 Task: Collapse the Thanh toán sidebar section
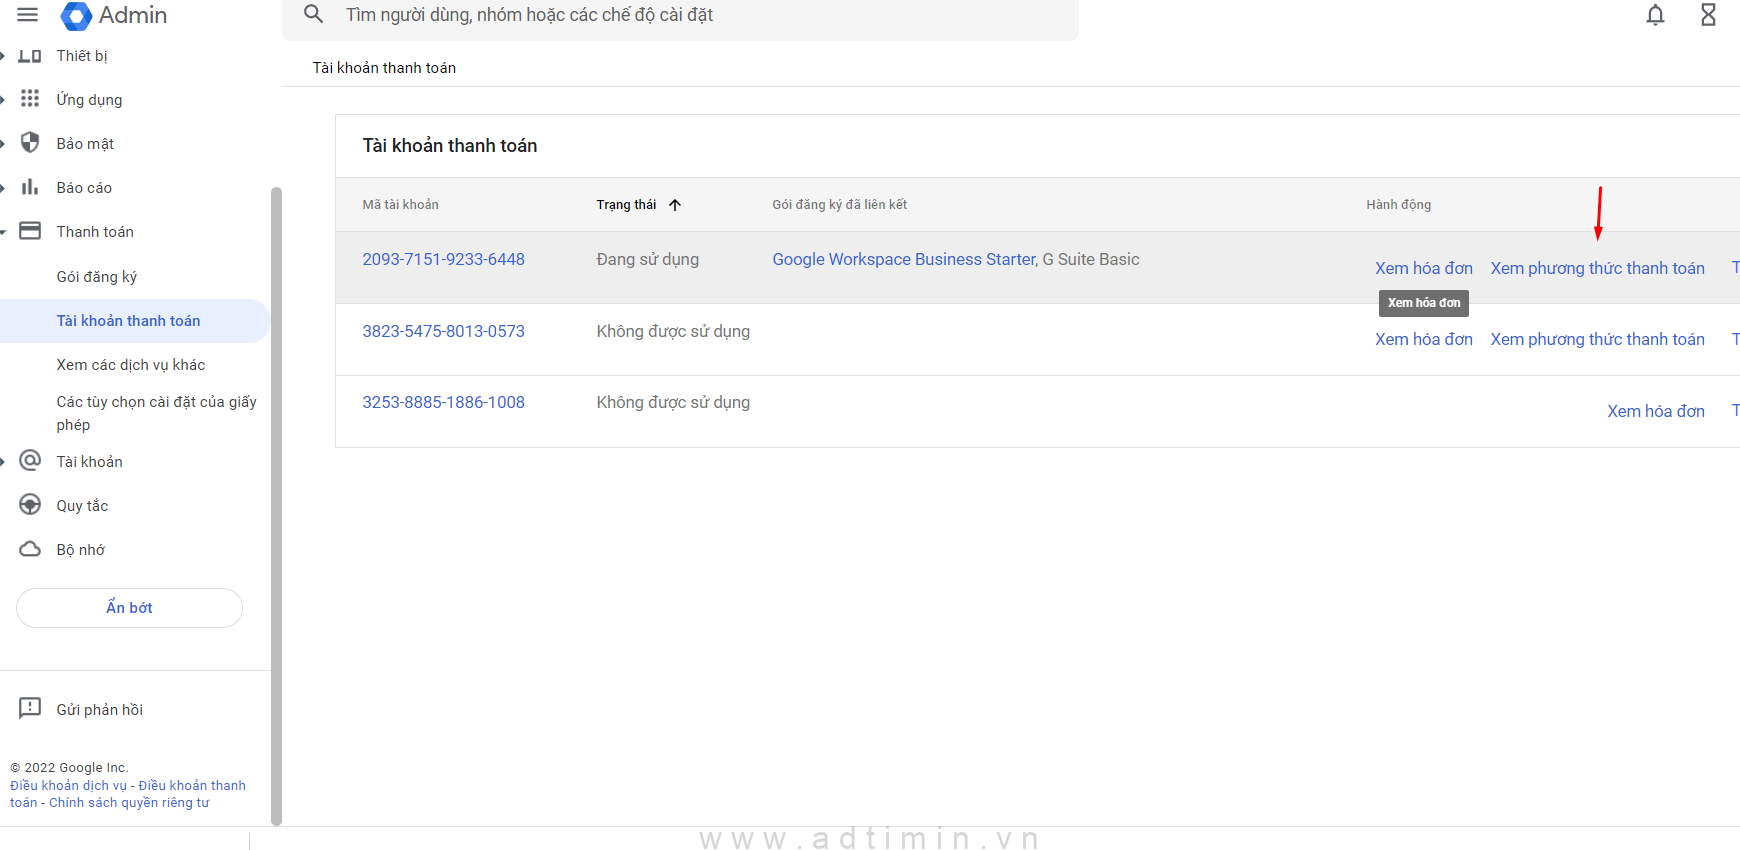click(3, 232)
